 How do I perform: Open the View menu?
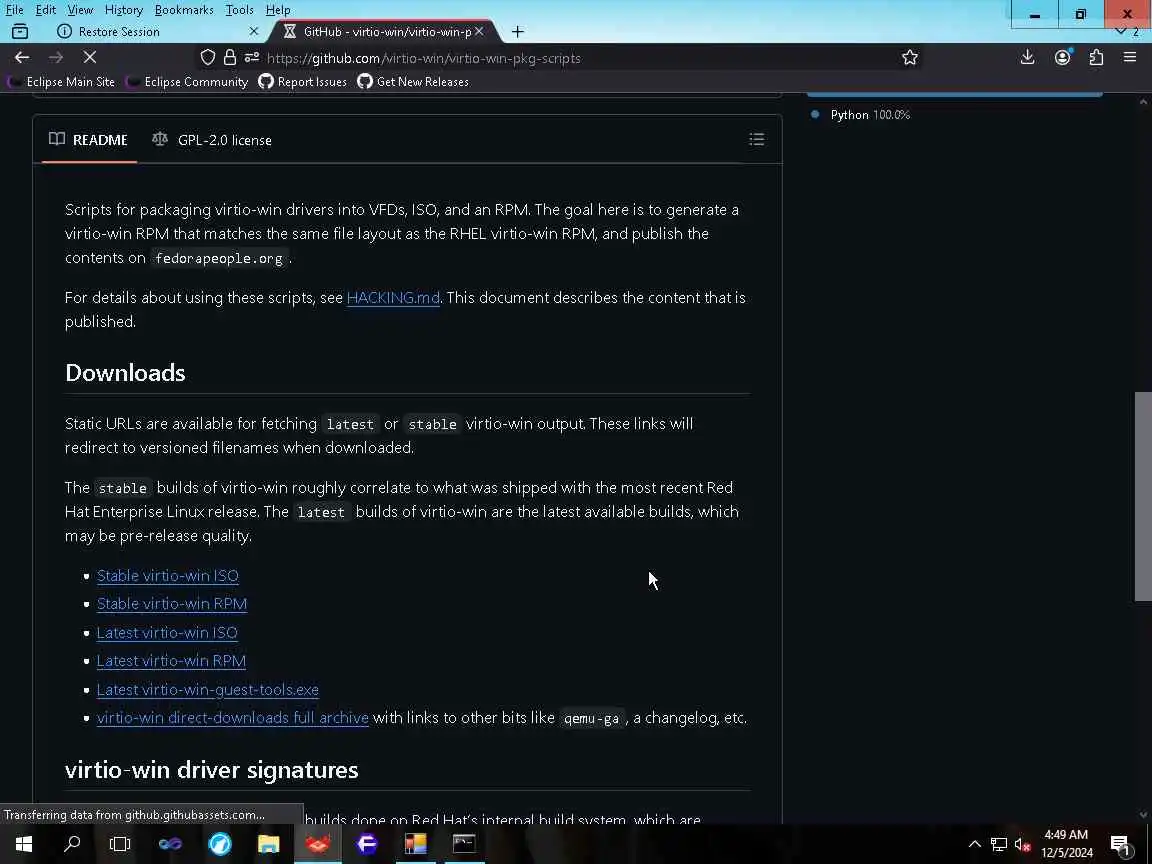[80, 10]
